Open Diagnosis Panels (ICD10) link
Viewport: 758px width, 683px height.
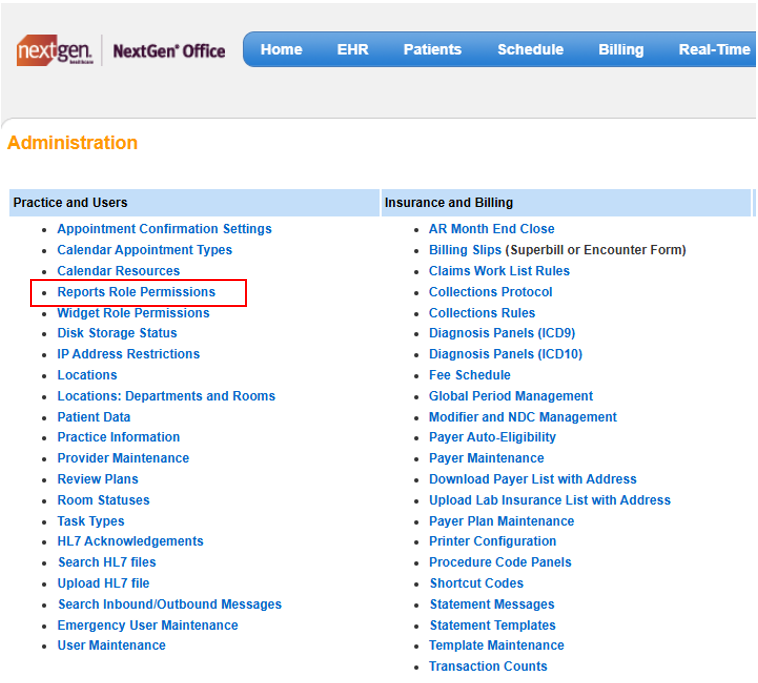click(x=505, y=354)
